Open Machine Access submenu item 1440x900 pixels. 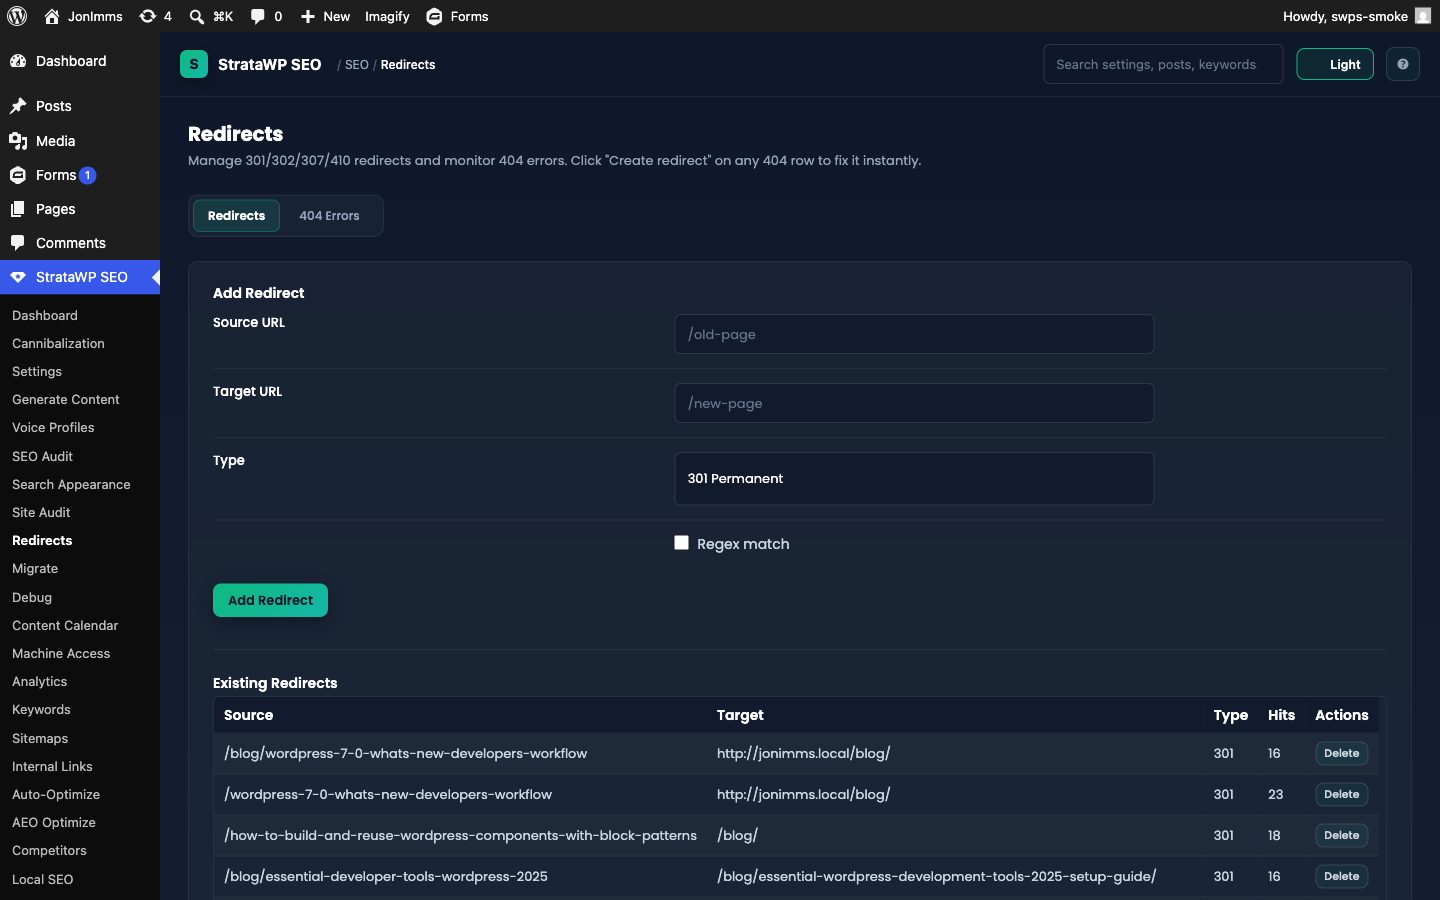61,653
